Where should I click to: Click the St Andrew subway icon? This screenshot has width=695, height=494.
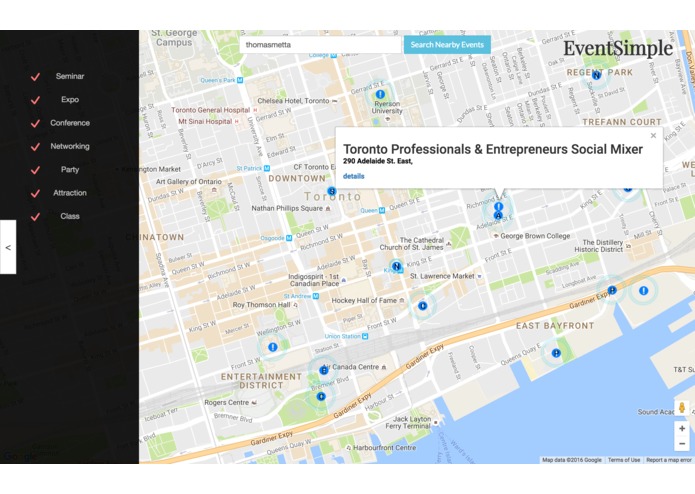click(315, 296)
